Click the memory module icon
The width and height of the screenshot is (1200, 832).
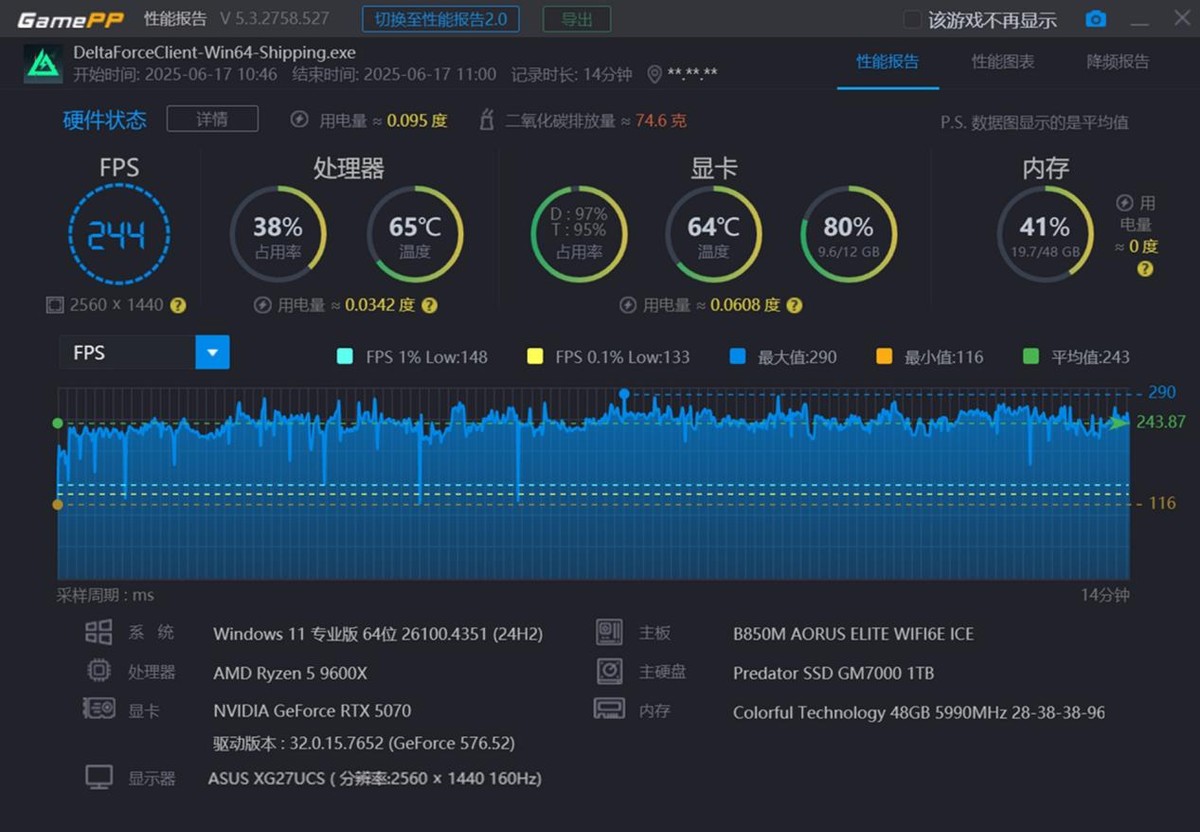609,709
